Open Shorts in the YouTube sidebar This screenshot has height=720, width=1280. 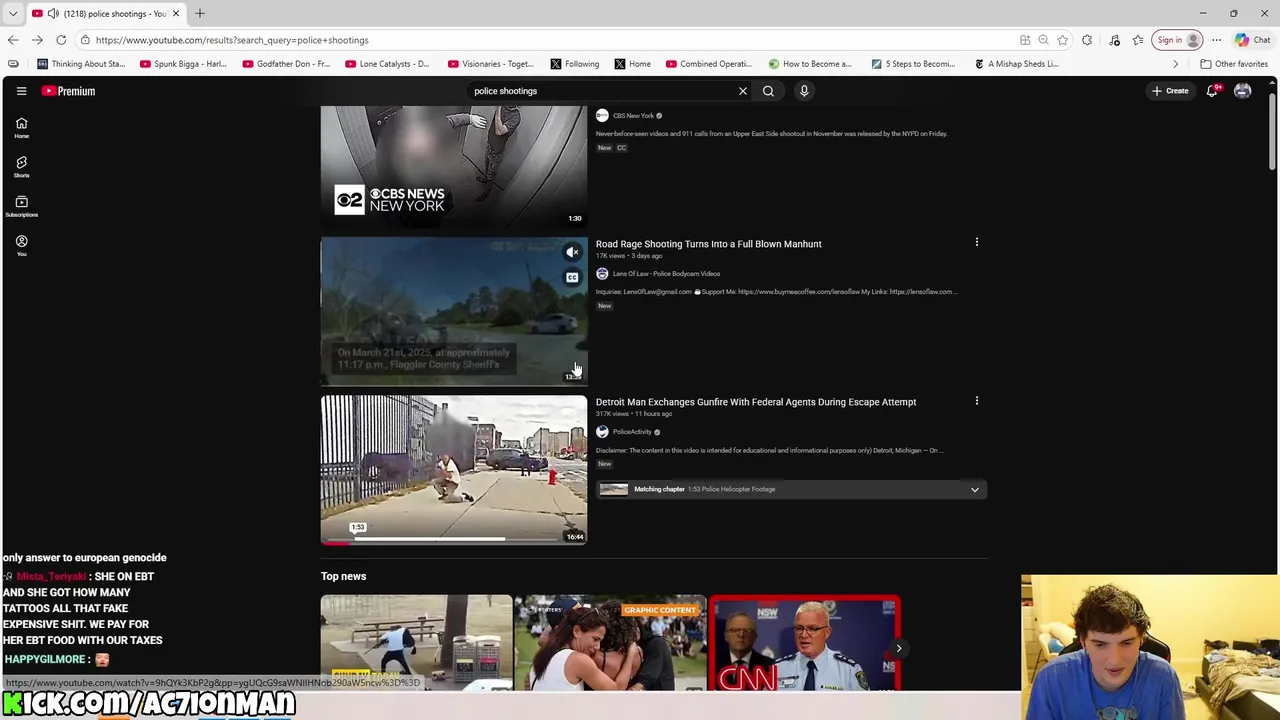[21, 167]
